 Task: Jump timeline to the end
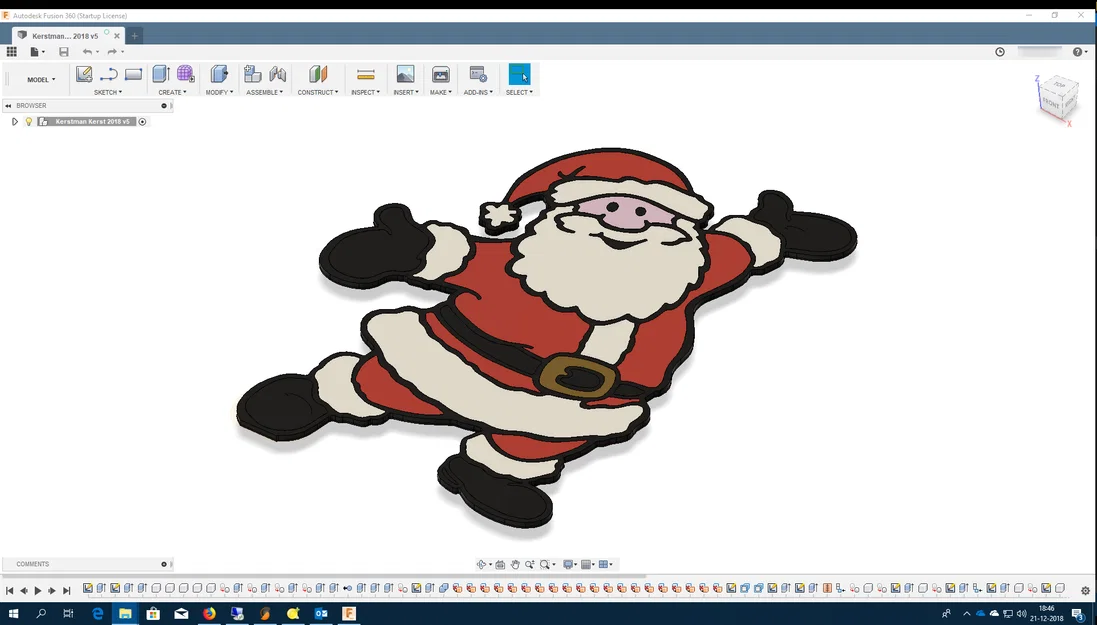pyautogui.click(x=66, y=591)
